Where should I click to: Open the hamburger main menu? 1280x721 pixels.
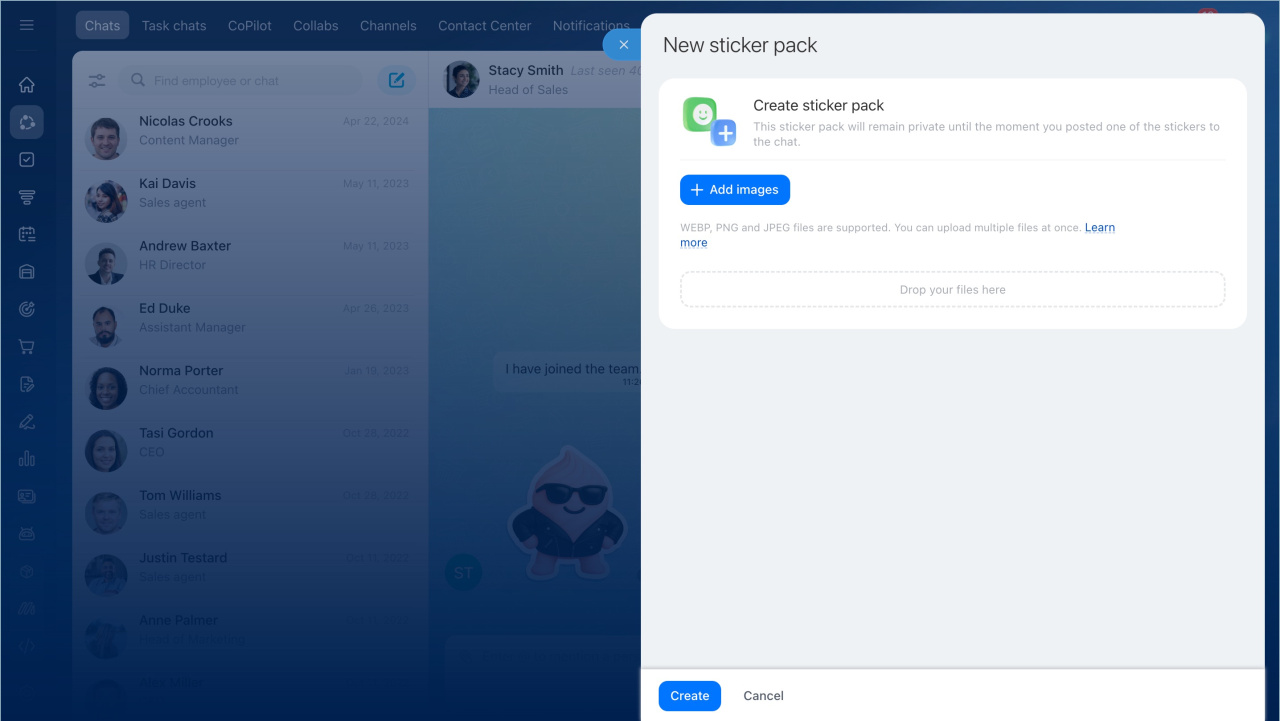(27, 25)
